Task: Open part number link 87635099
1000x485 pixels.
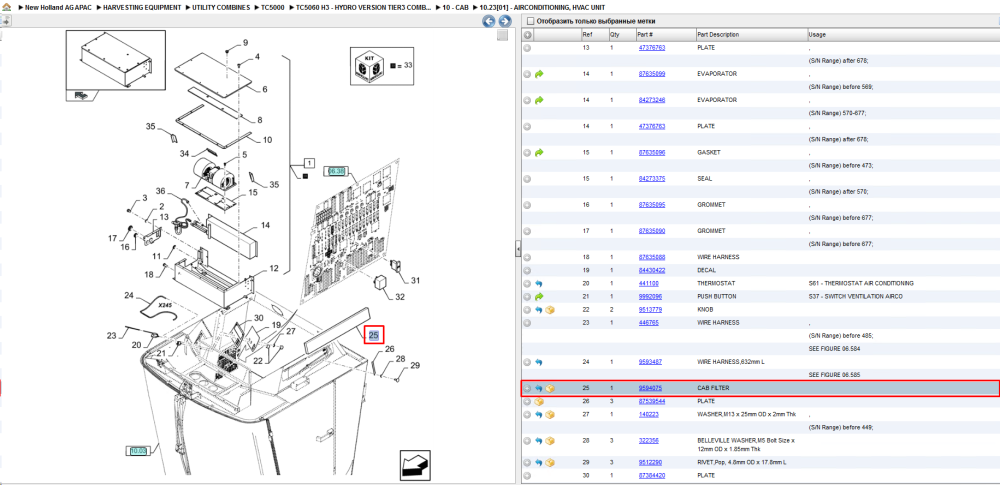Action: tap(652, 74)
